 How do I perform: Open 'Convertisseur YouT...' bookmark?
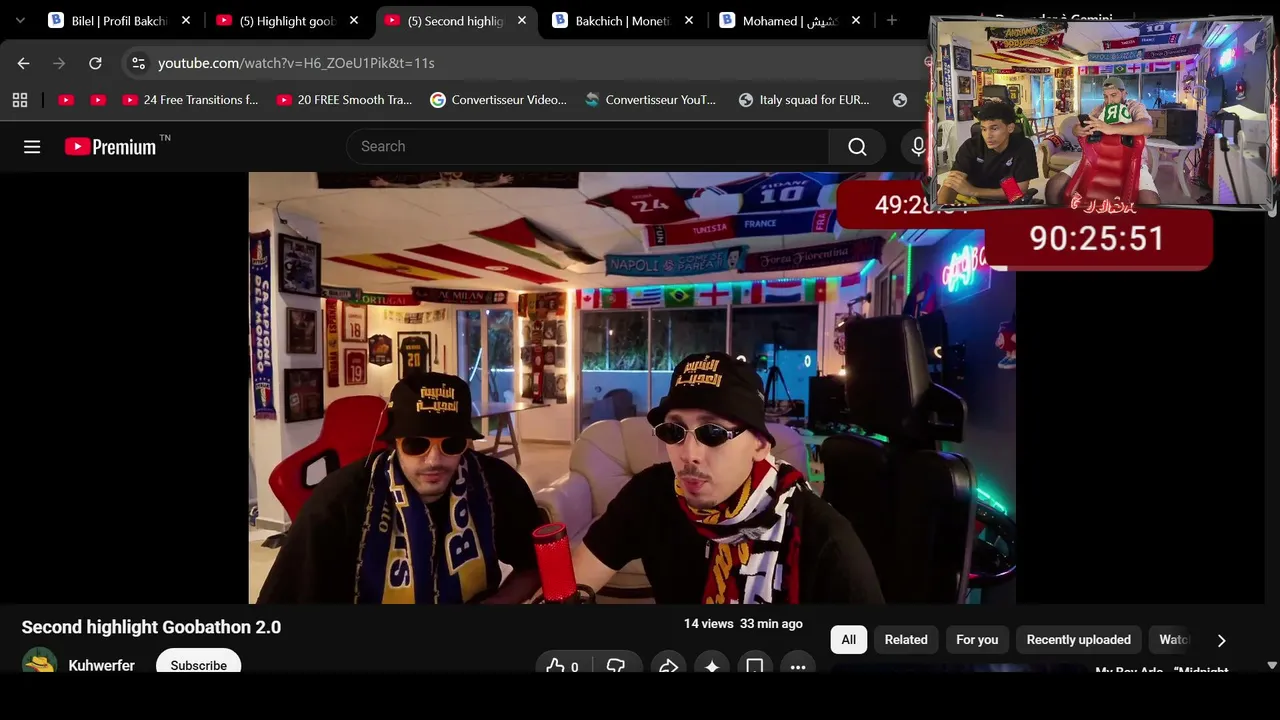[651, 100]
